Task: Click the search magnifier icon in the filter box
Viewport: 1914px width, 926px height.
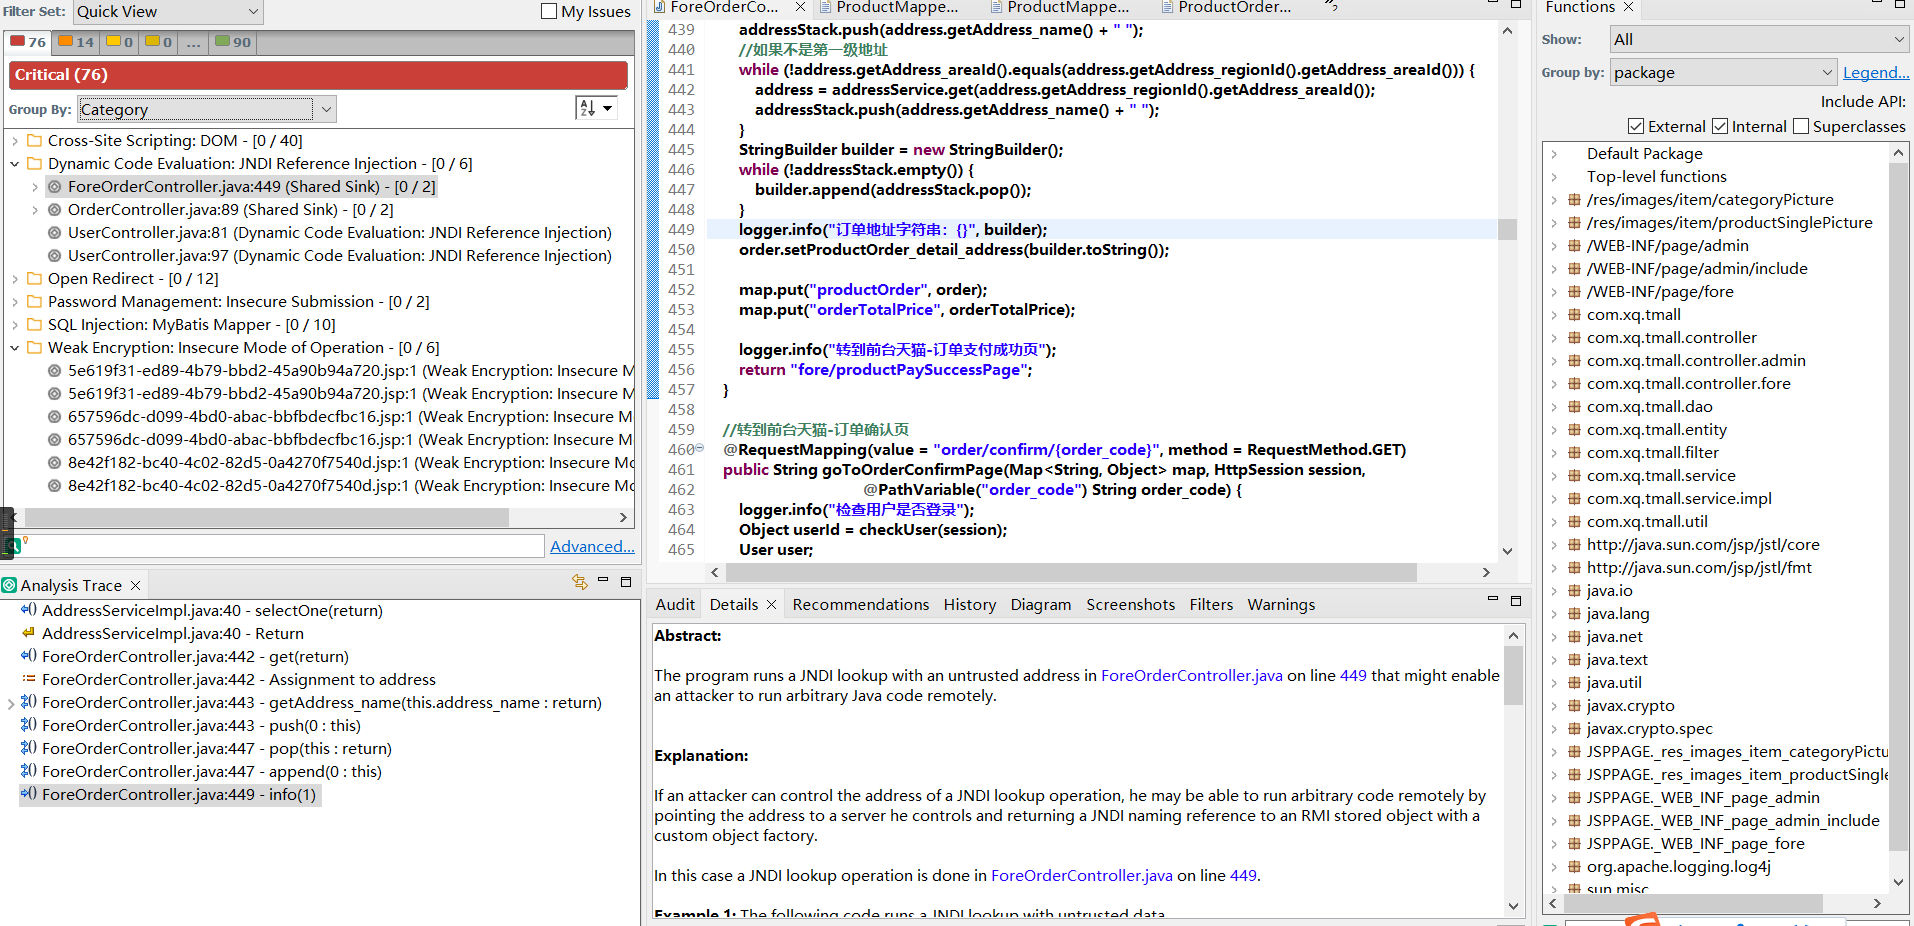Action: [14, 546]
